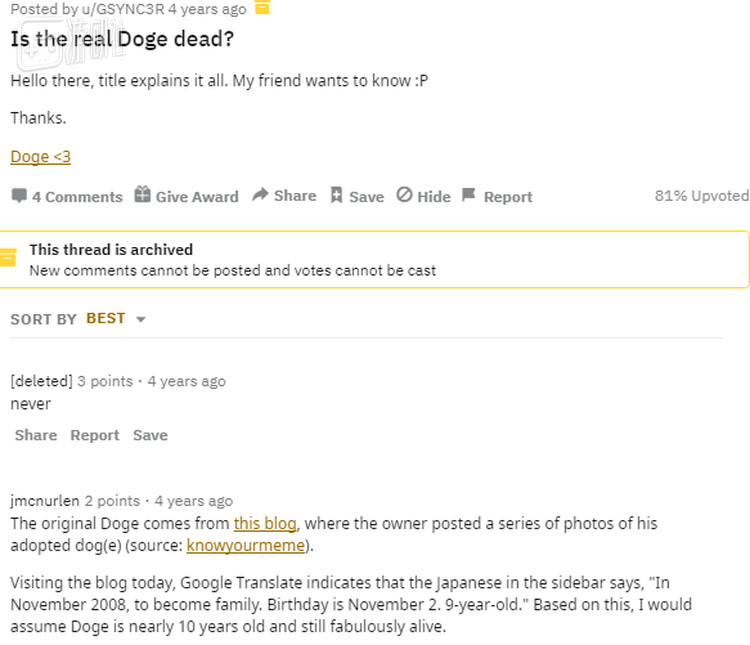
Task: Click the yellow archive icon beside post date
Action: pyautogui.click(x=262, y=8)
